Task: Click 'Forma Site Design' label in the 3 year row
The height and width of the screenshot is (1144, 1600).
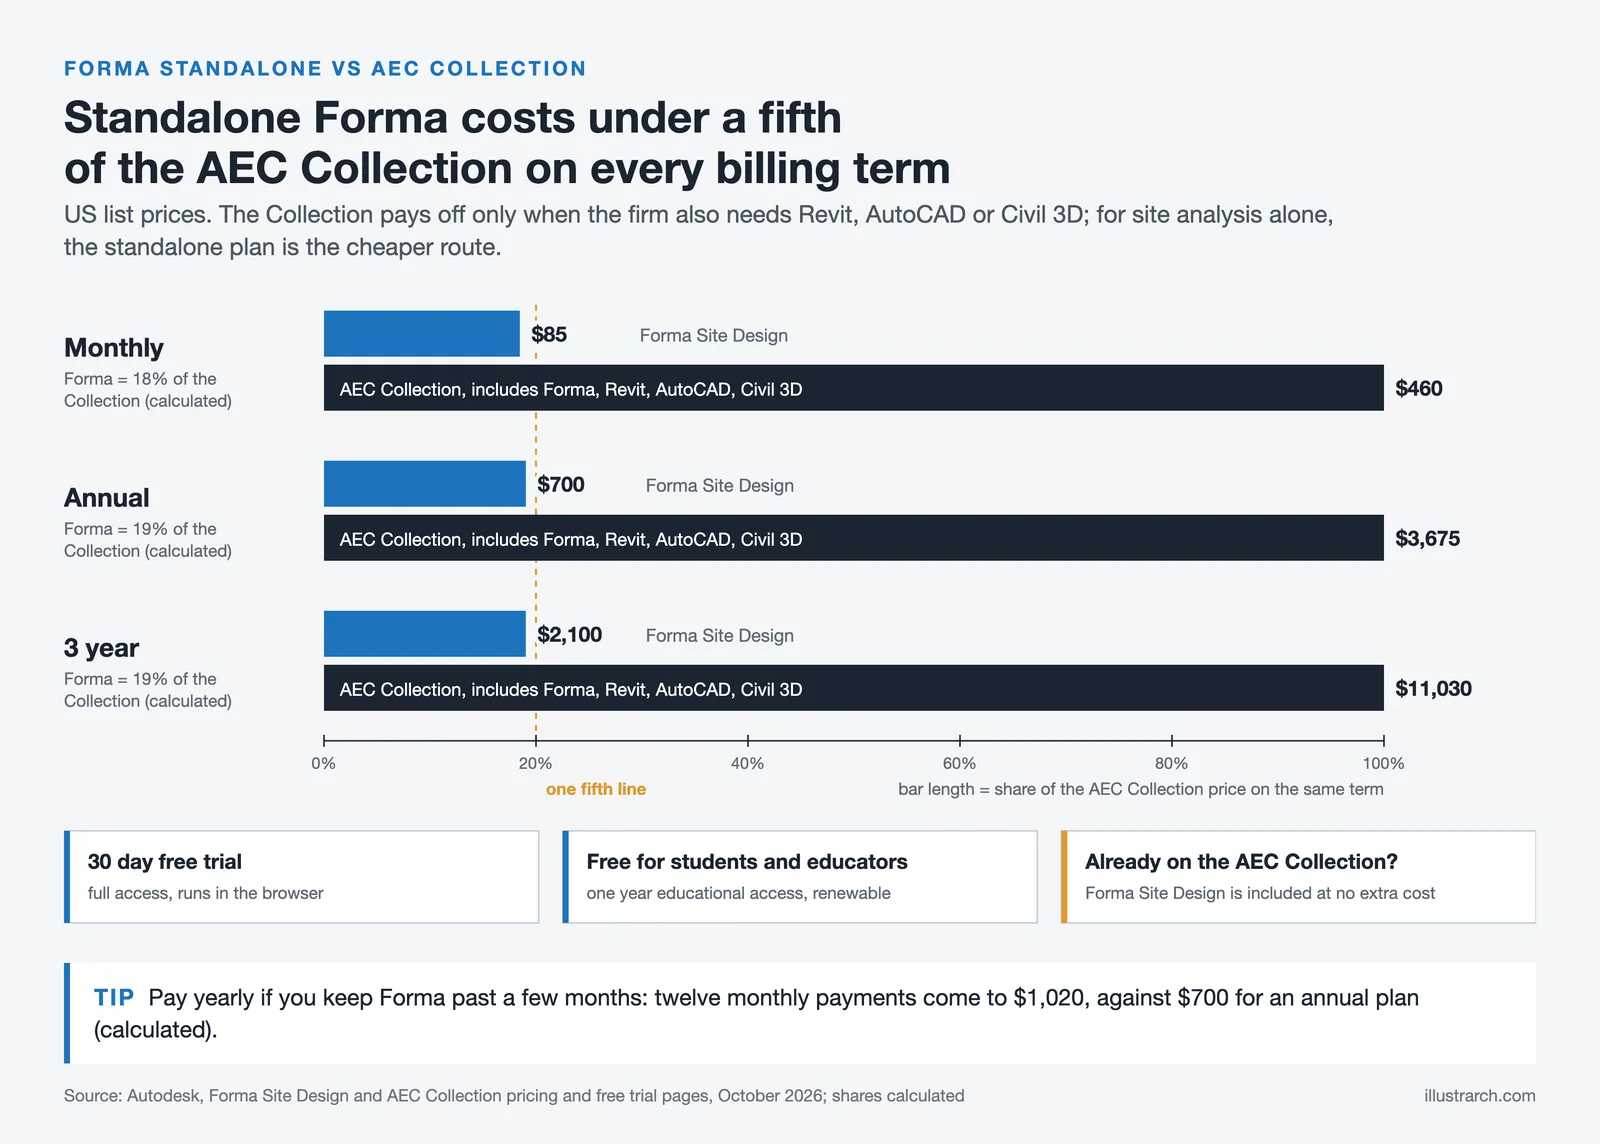Action: click(720, 636)
